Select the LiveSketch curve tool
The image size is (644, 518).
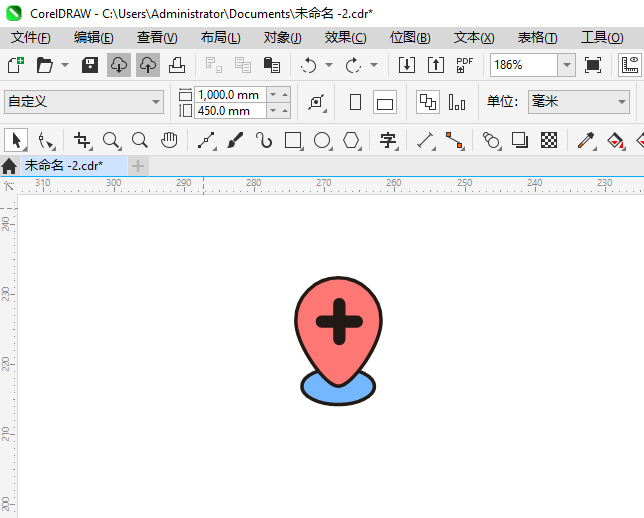pos(264,140)
